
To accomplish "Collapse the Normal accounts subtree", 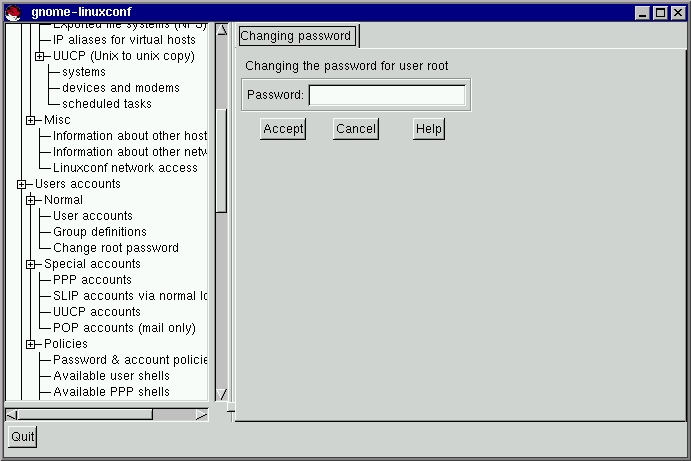I will 31,200.
